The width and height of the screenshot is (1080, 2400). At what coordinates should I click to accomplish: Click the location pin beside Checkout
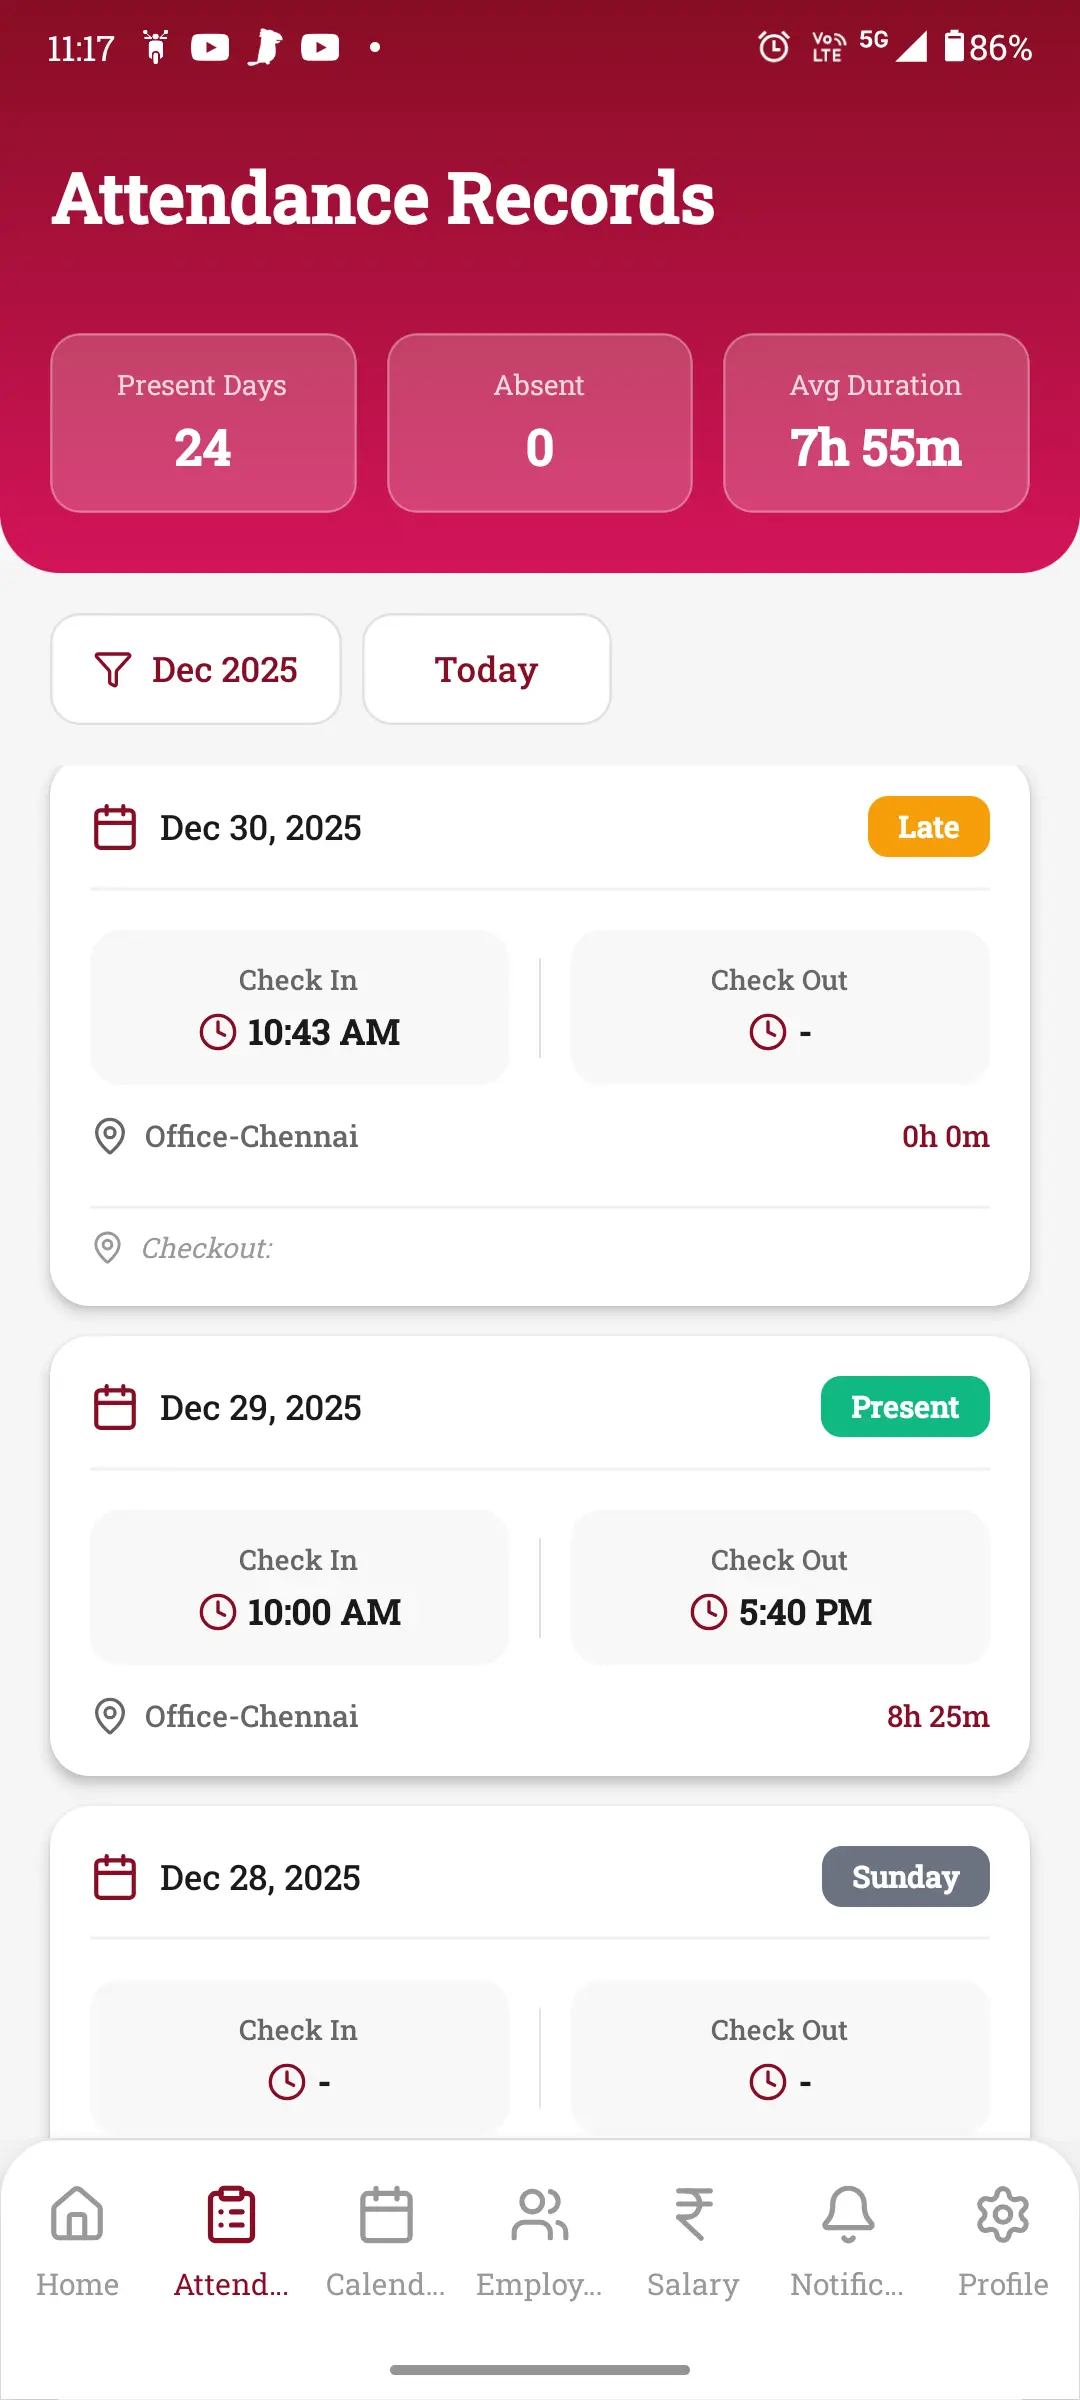(108, 1248)
